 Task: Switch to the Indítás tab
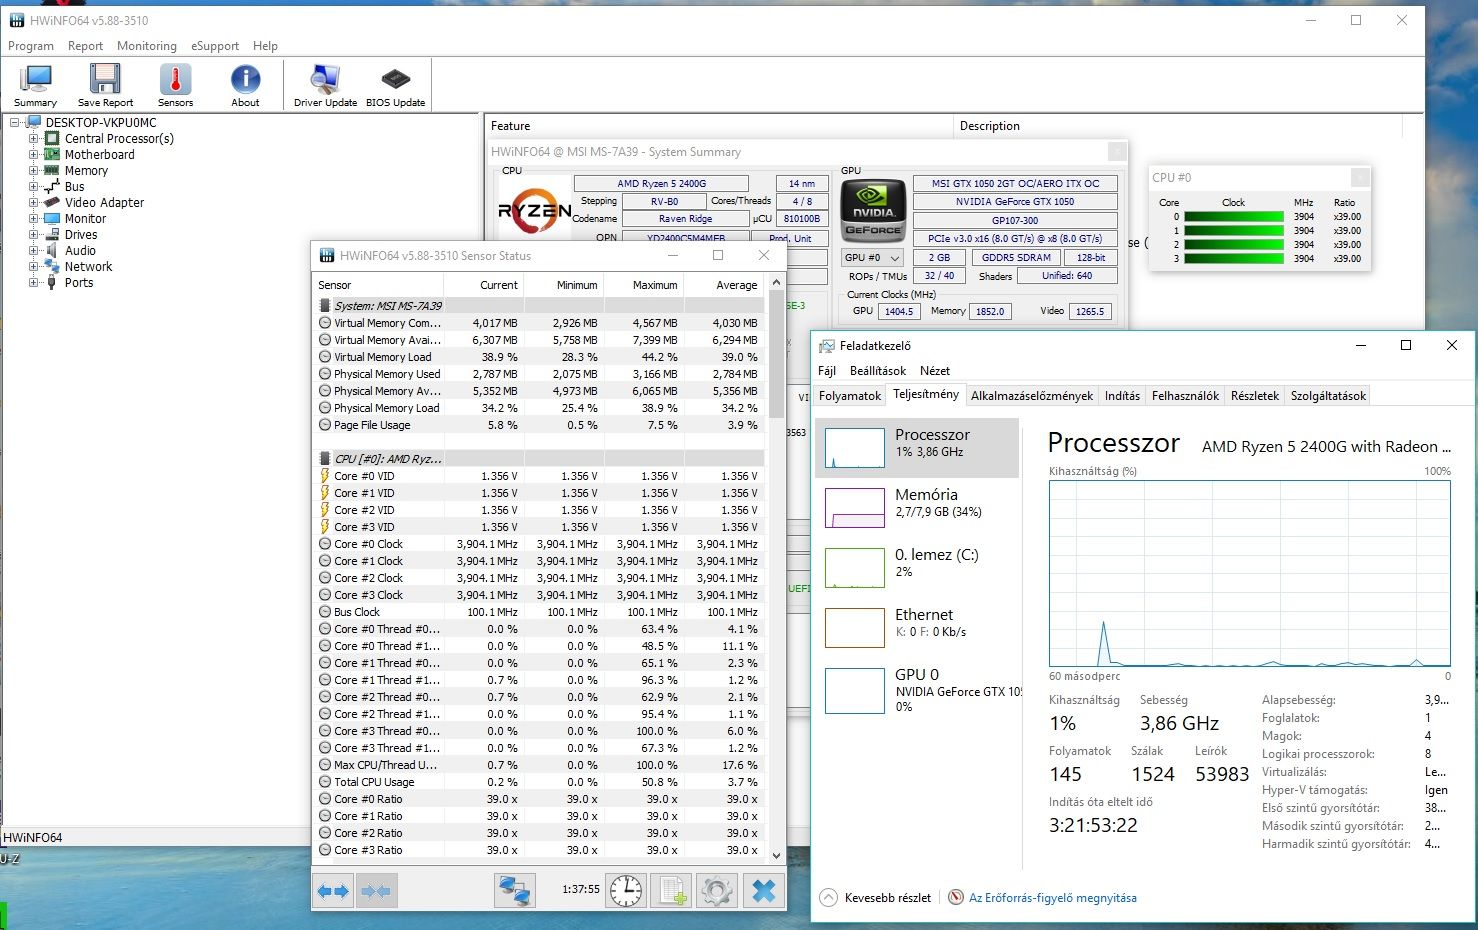tap(1122, 396)
